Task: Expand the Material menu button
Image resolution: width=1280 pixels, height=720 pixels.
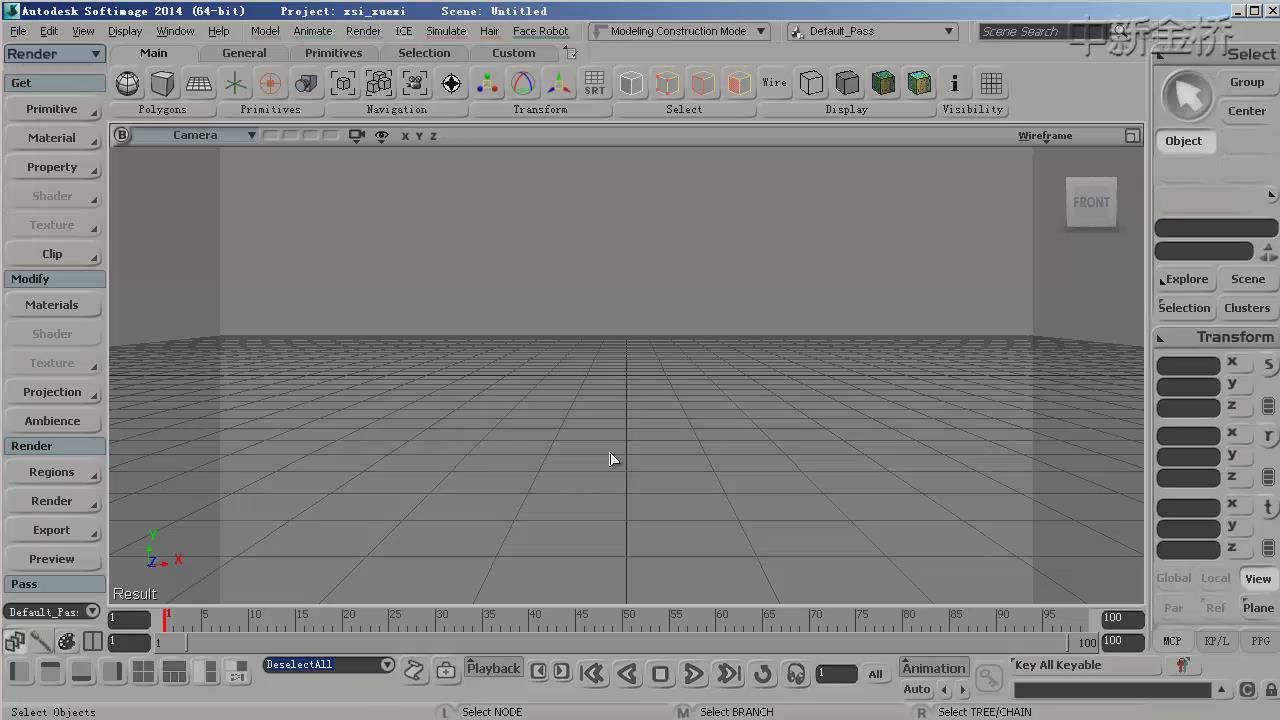Action: pyautogui.click(x=52, y=138)
